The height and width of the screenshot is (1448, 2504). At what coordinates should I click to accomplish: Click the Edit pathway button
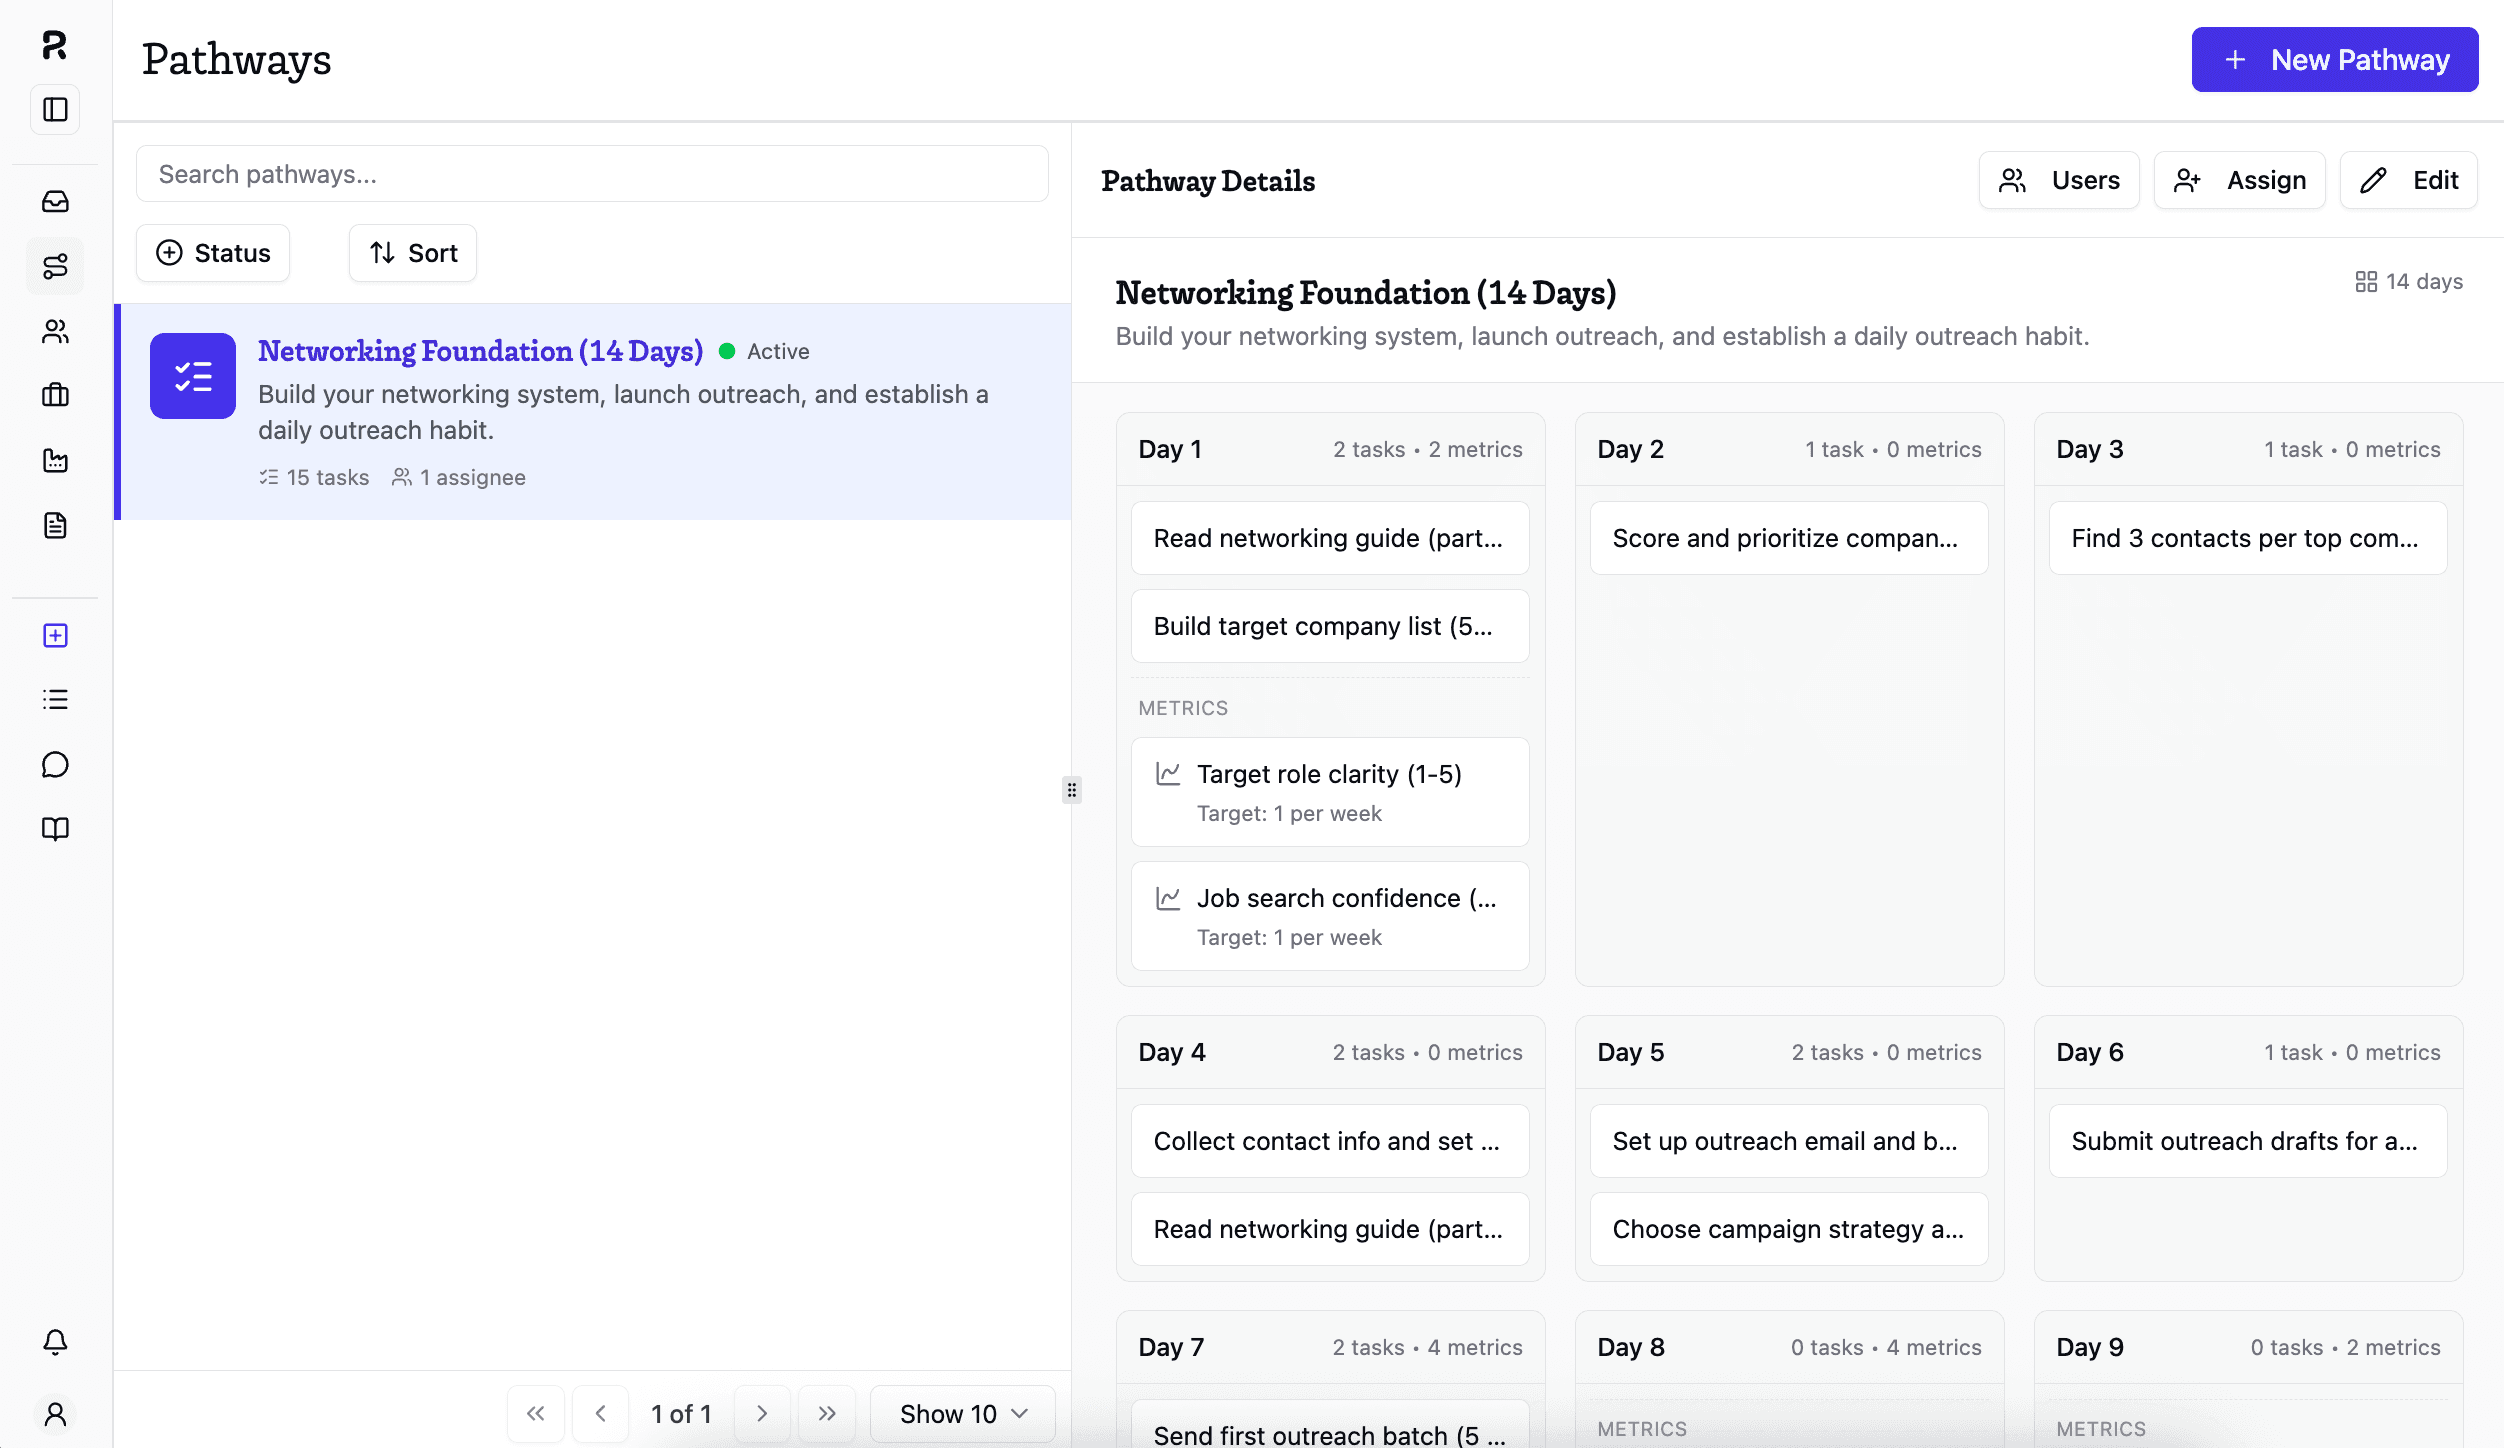click(x=2408, y=180)
